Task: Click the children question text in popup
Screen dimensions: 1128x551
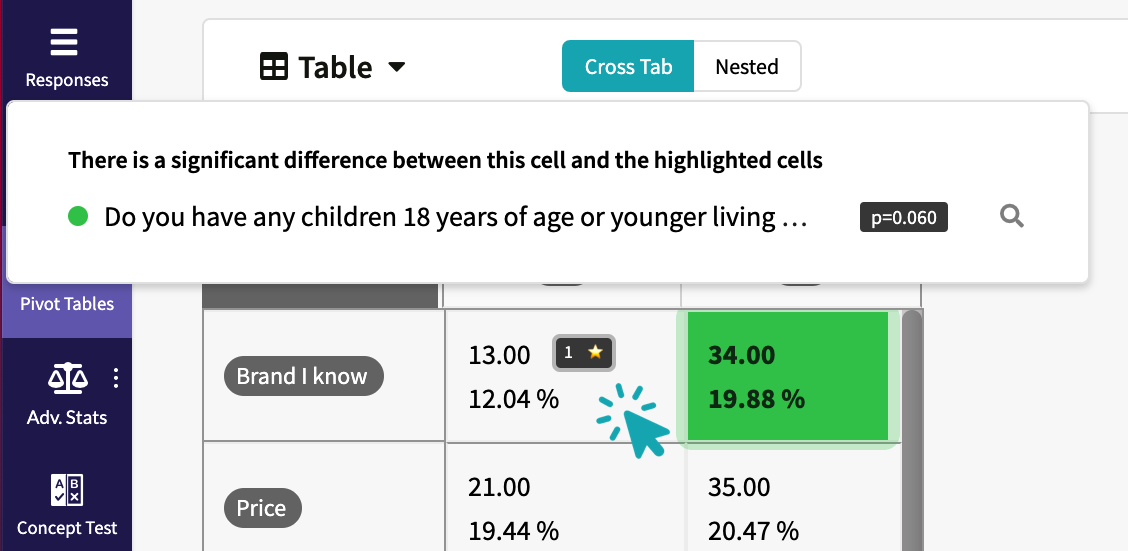Action: [x=456, y=217]
